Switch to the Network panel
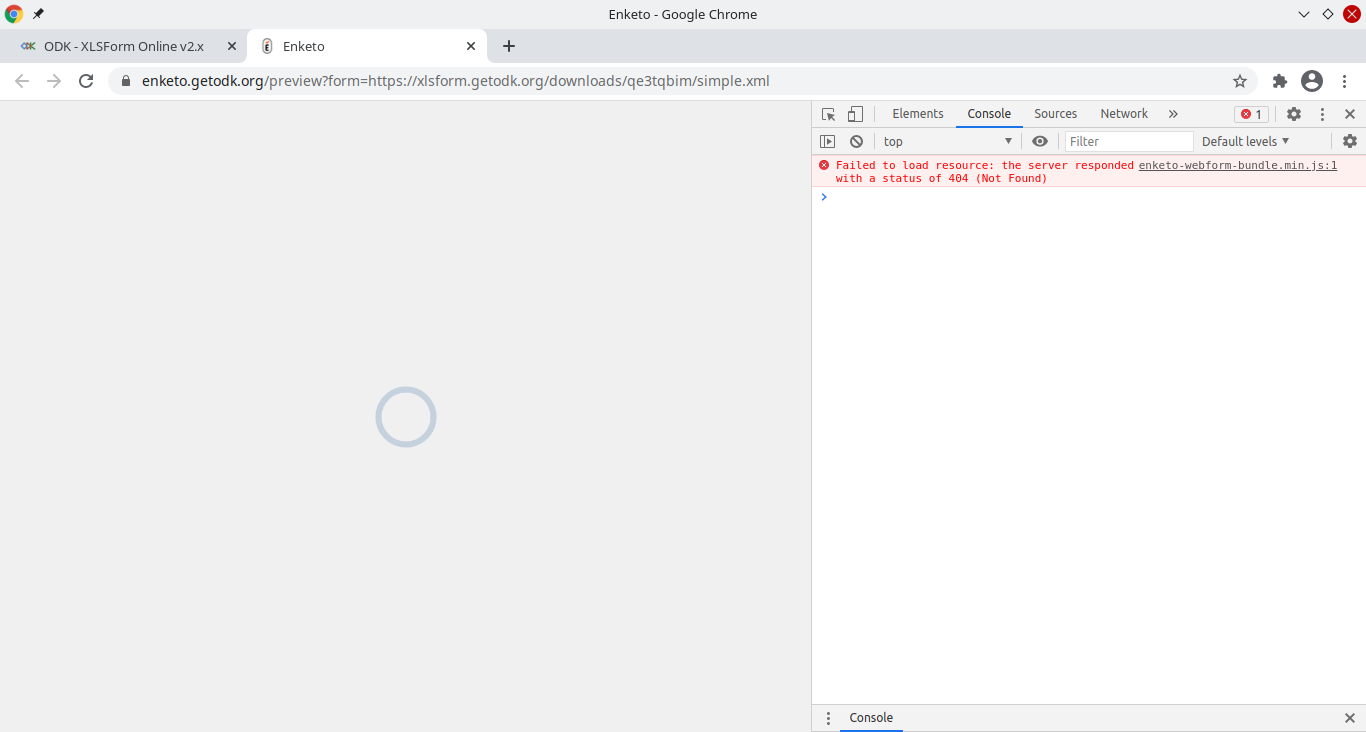 pos(1123,114)
